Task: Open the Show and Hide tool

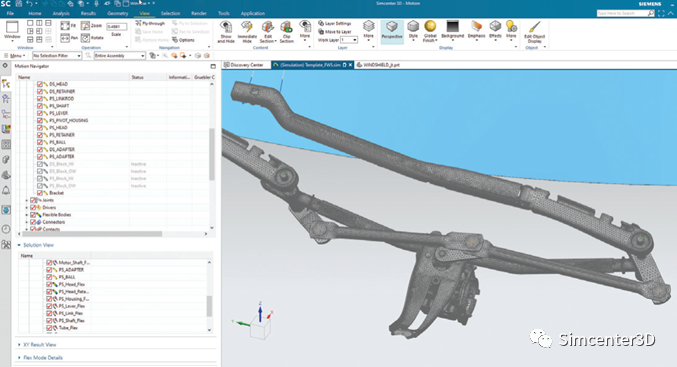Action: pos(226,31)
